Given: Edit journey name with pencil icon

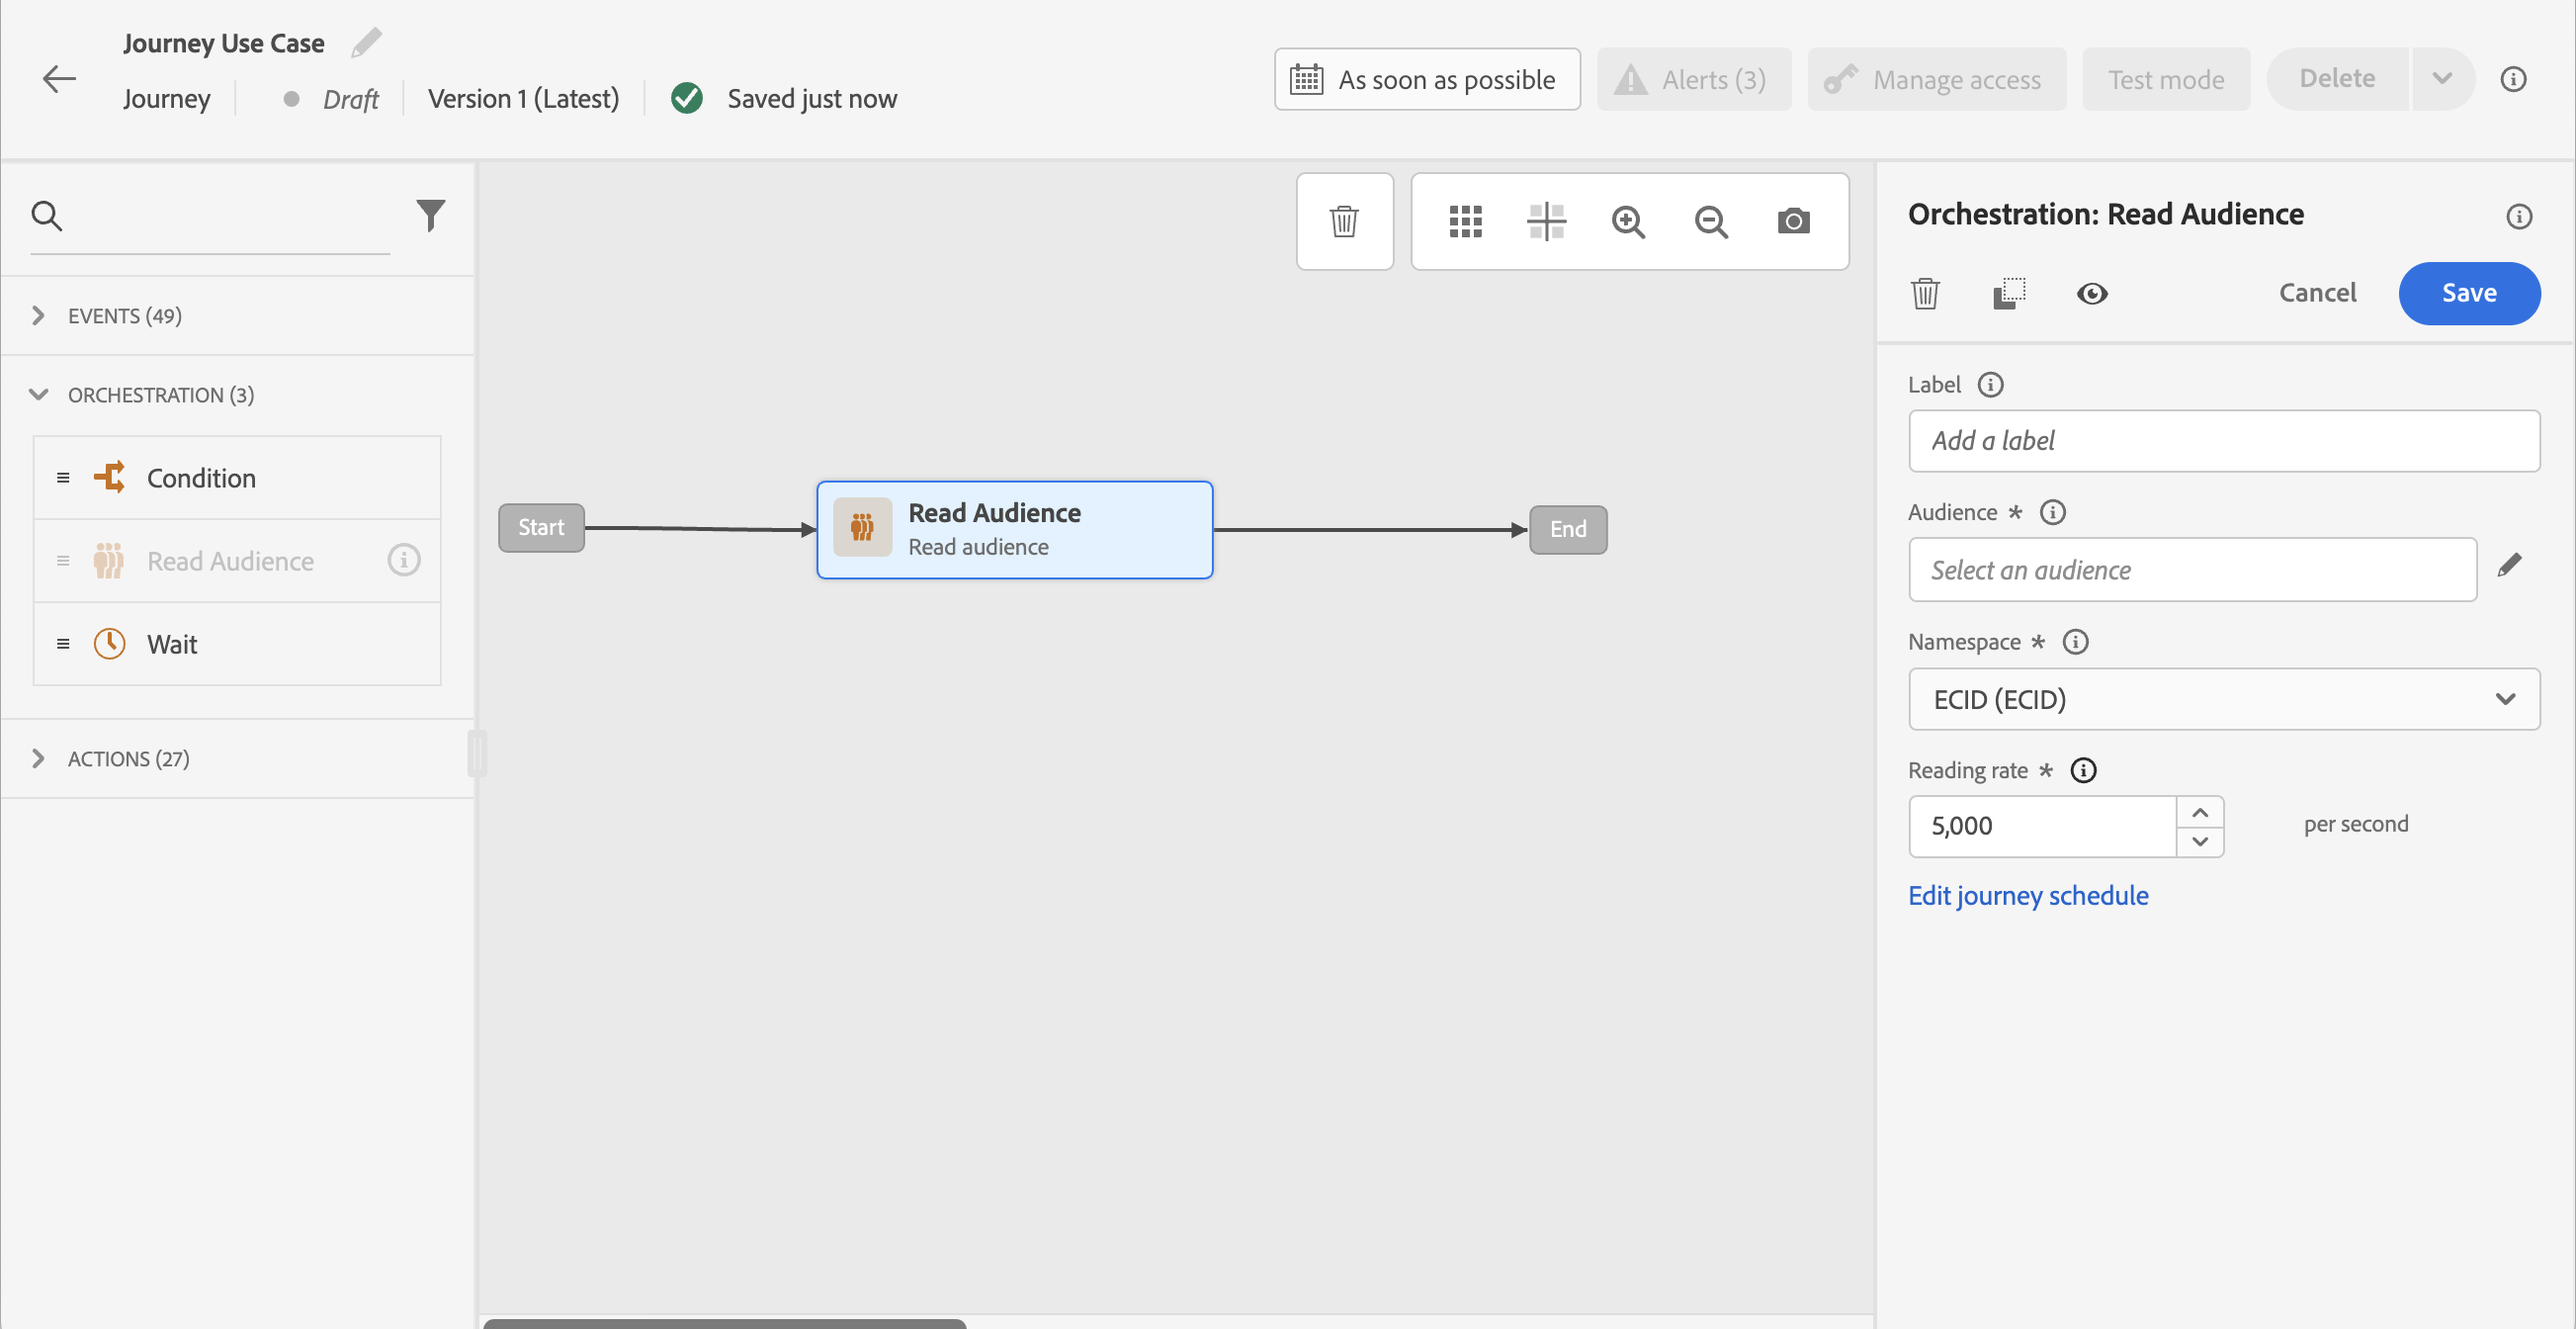Looking at the screenshot, I should click(x=367, y=42).
